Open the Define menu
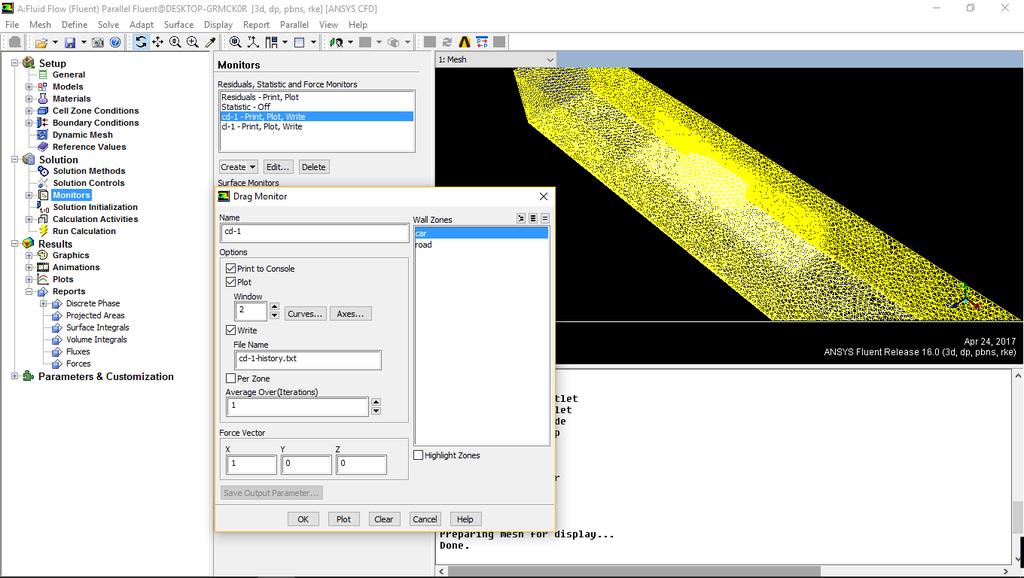1024x578 pixels. (x=74, y=25)
